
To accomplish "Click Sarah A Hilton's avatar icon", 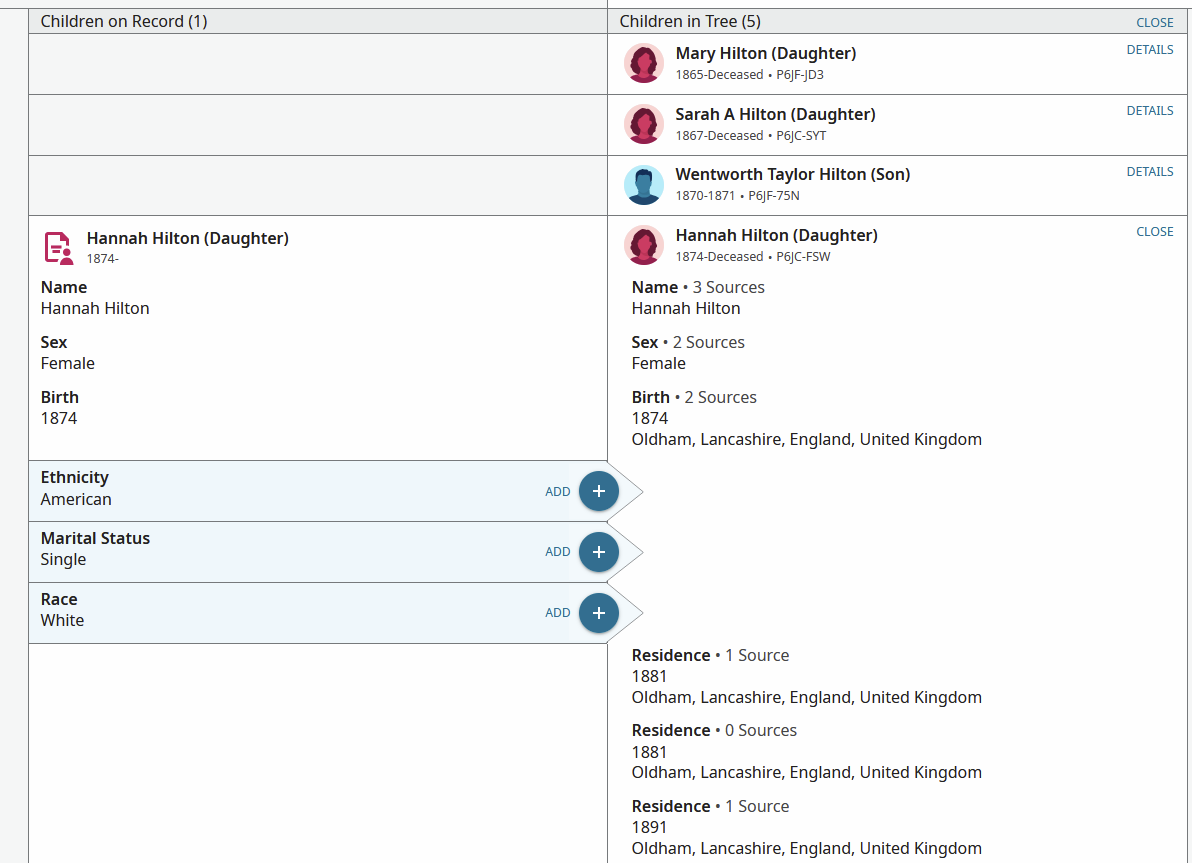I will pos(643,124).
